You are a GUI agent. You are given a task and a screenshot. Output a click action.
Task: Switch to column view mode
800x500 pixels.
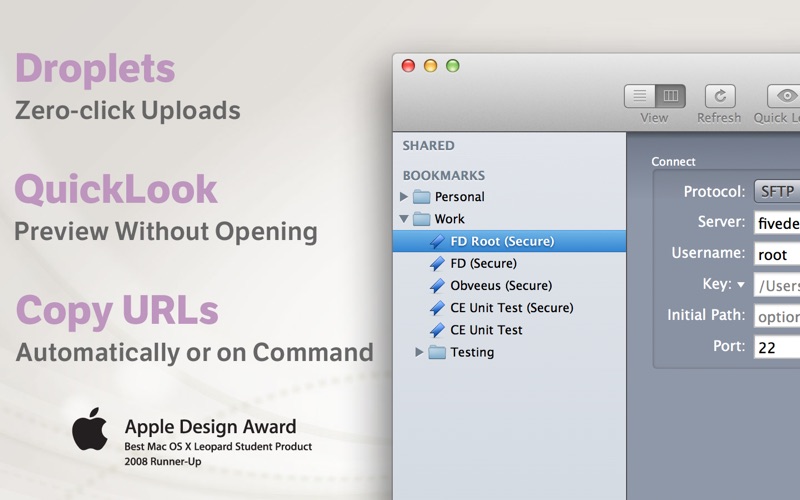670,96
